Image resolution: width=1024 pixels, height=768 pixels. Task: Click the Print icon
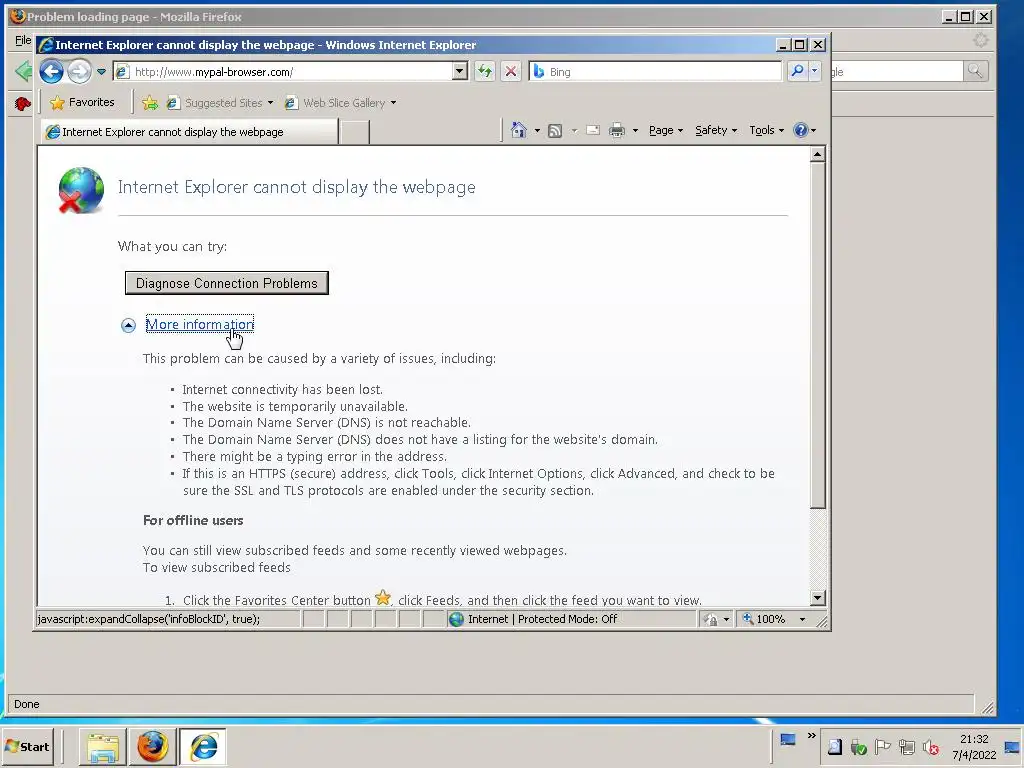616,131
